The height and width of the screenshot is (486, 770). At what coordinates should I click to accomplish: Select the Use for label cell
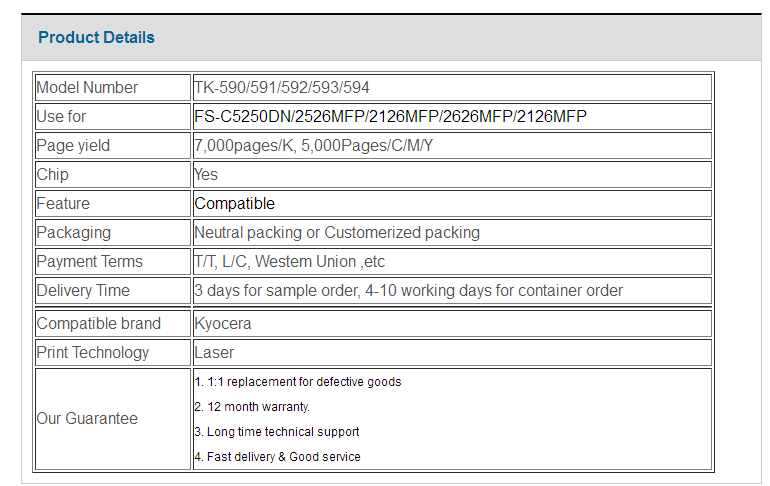(x=113, y=117)
